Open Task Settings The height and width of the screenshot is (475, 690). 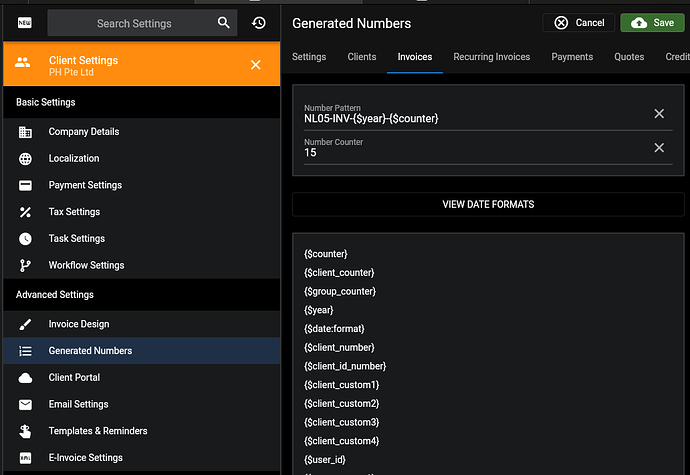click(142, 239)
